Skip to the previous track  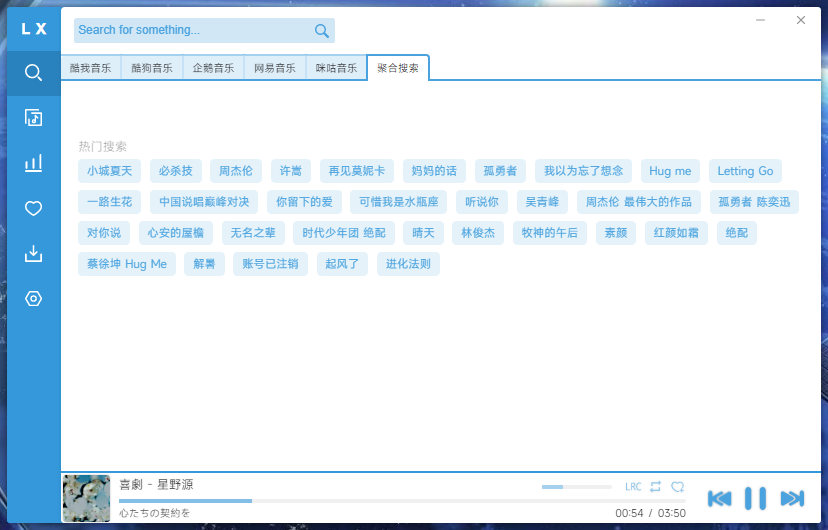click(719, 498)
